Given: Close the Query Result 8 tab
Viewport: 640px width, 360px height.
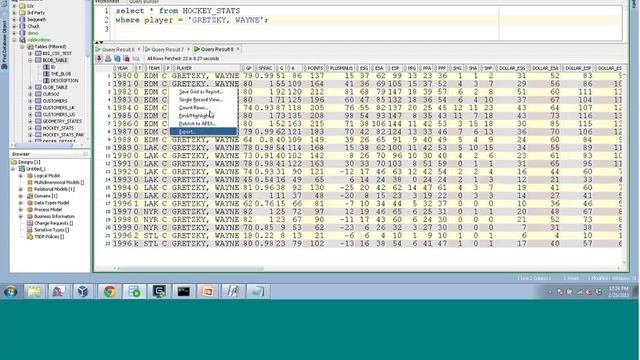Looking at the screenshot, I should click(238, 49).
